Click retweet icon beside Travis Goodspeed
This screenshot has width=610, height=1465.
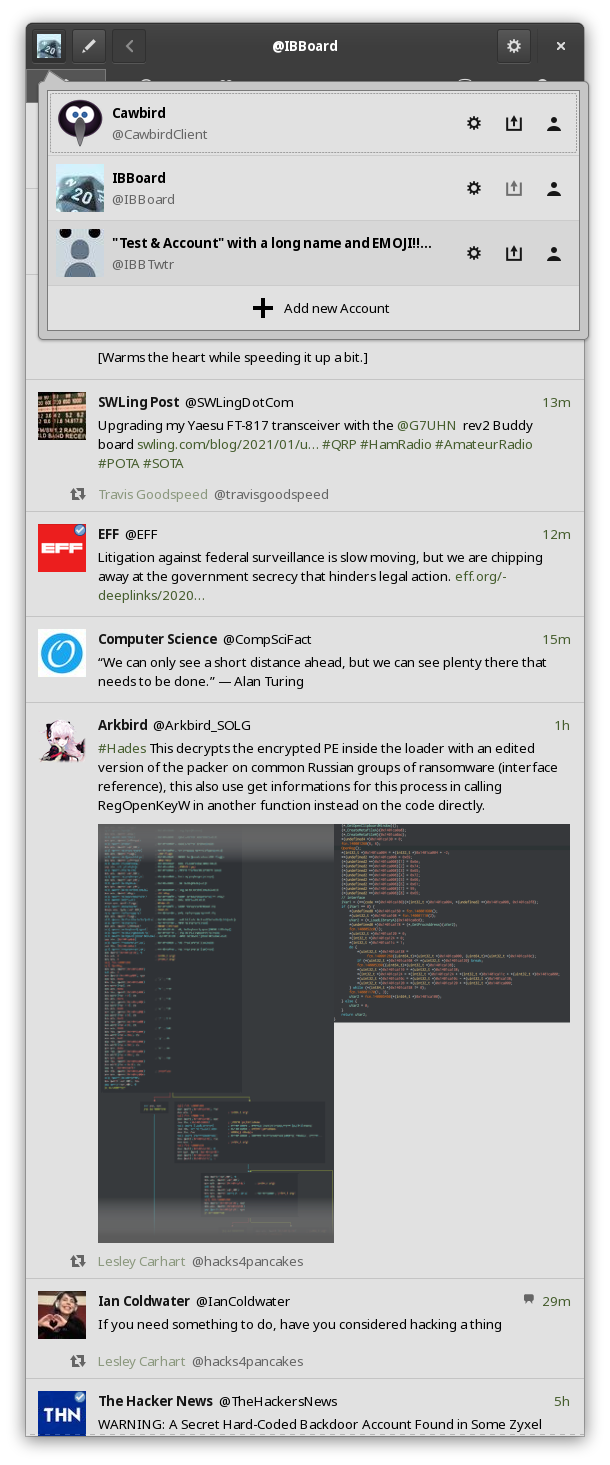tap(77, 494)
